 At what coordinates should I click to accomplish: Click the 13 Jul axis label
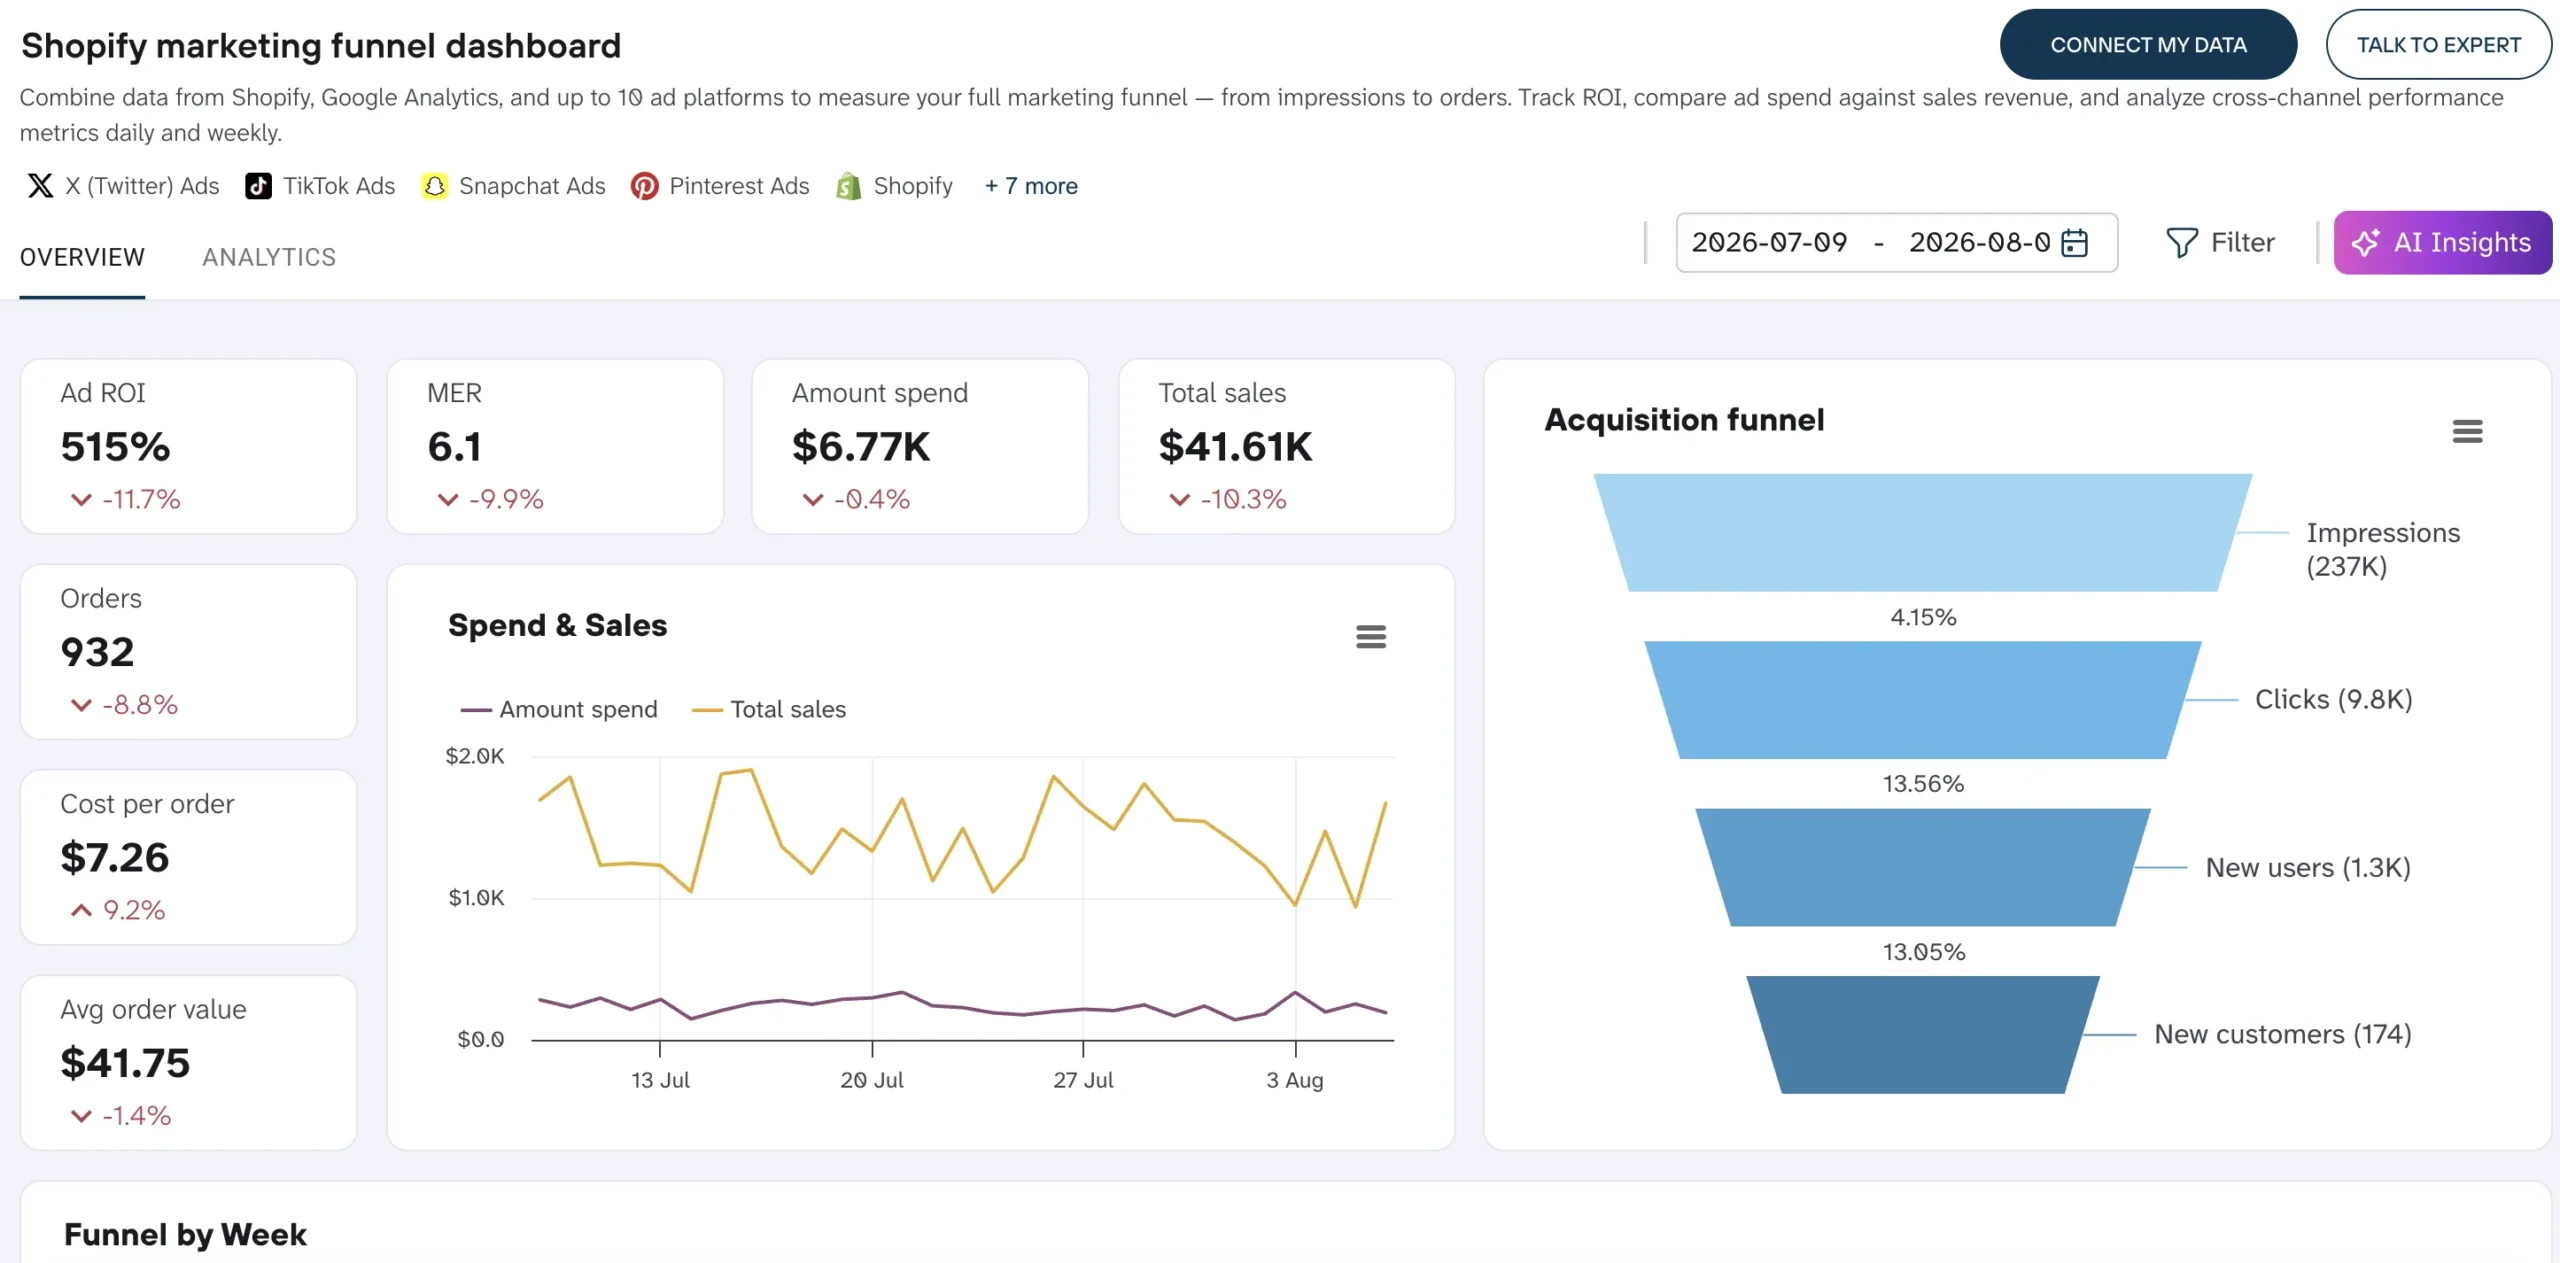pos(660,1081)
